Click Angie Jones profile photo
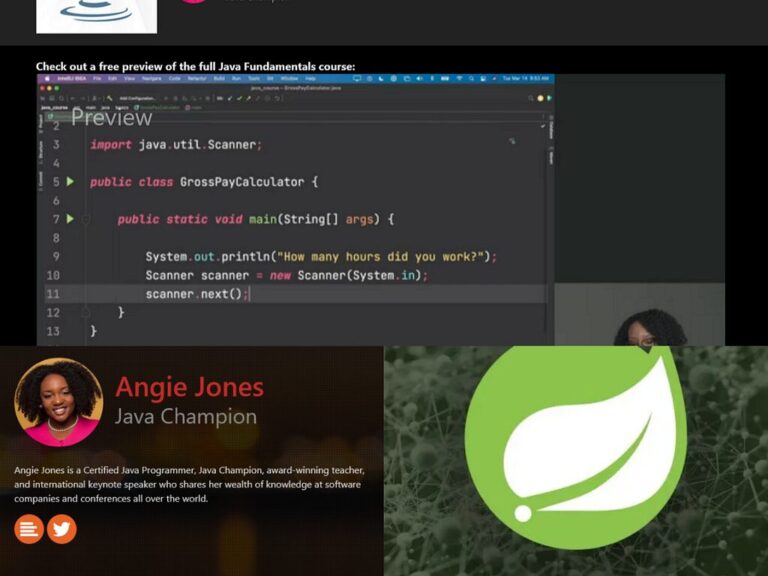The width and height of the screenshot is (768, 576). (58, 401)
